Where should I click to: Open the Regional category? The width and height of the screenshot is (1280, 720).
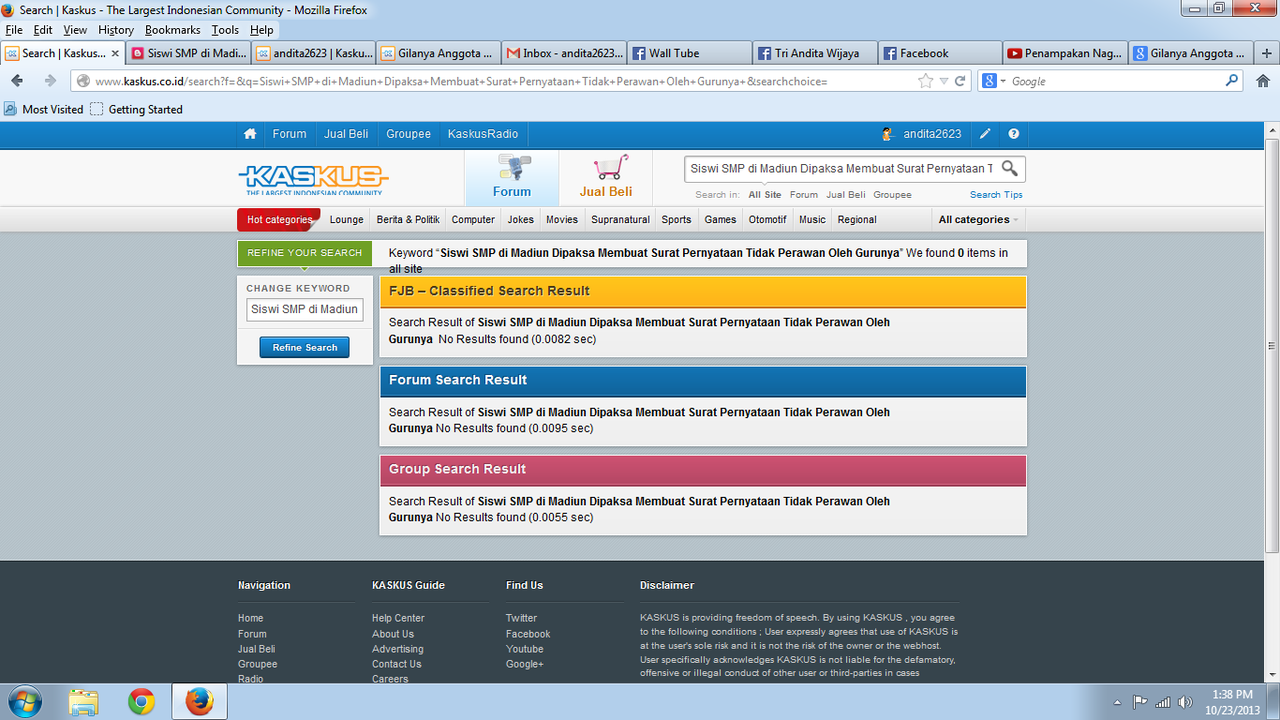pos(857,220)
